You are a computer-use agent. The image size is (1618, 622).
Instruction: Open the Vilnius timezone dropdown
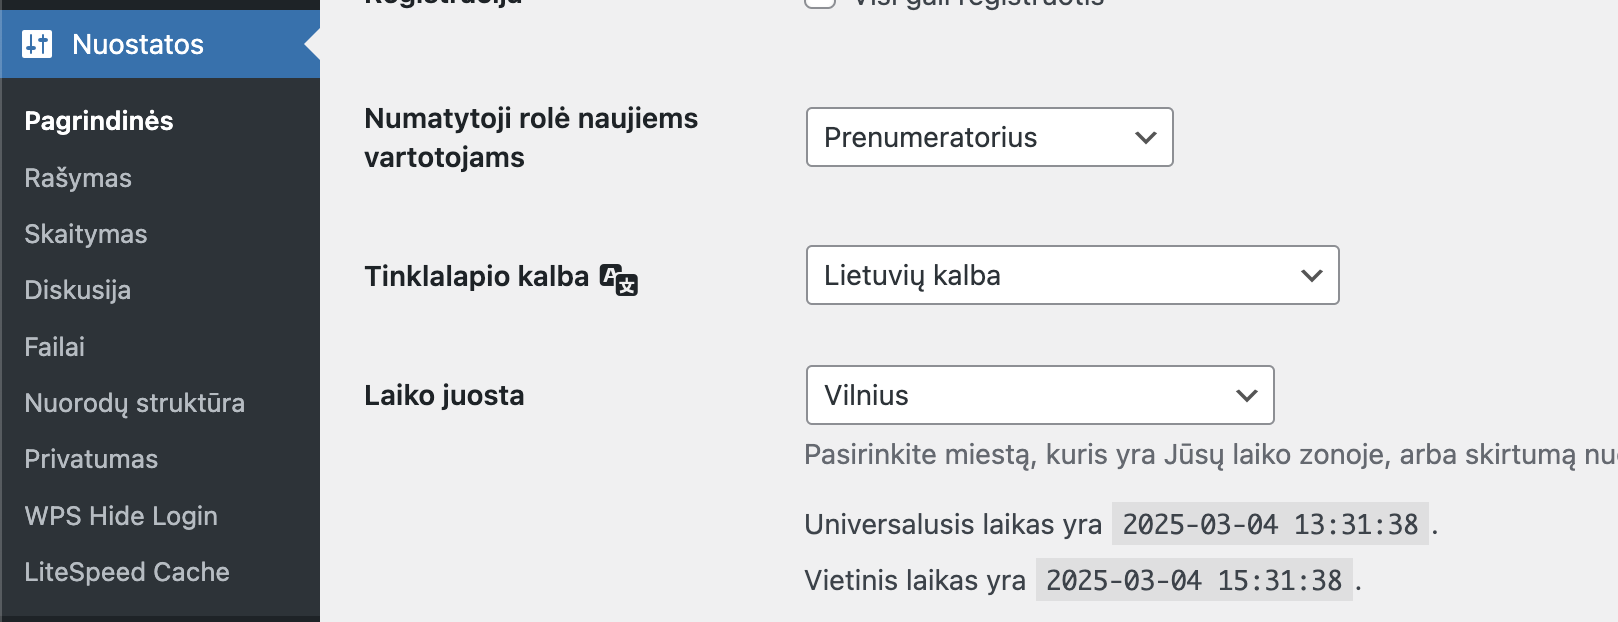click(1040, 395)
